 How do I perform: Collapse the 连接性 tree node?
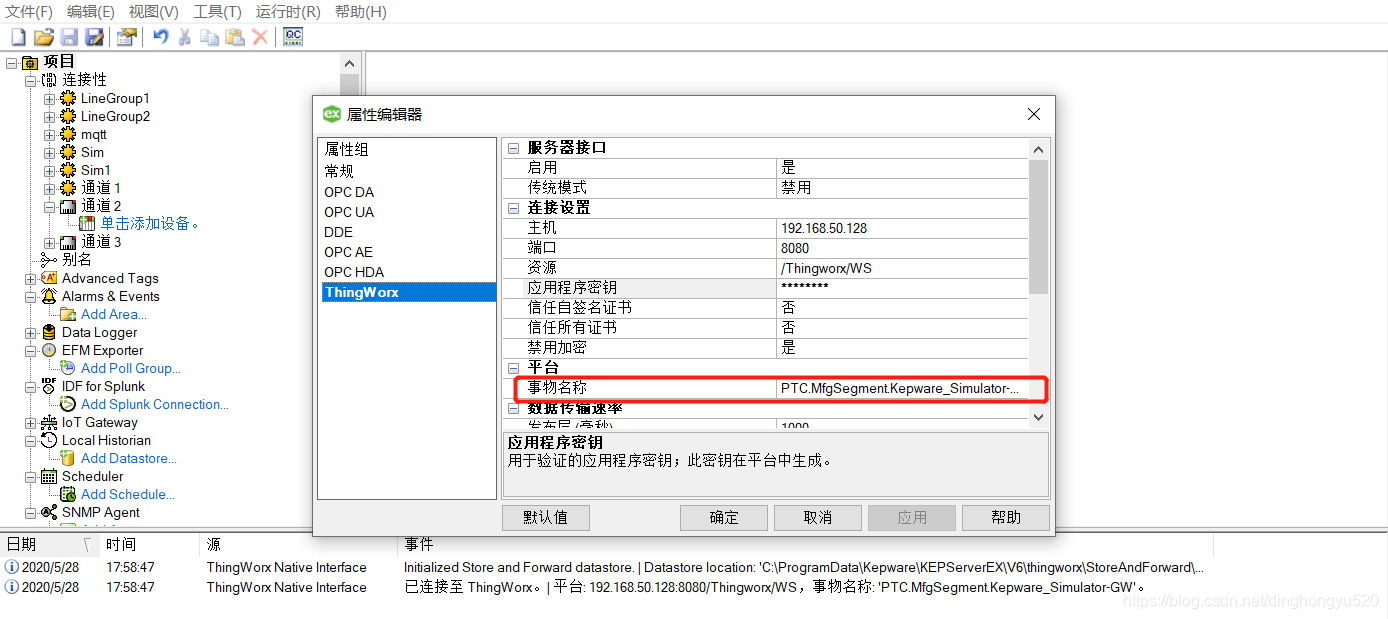[30, 80]
